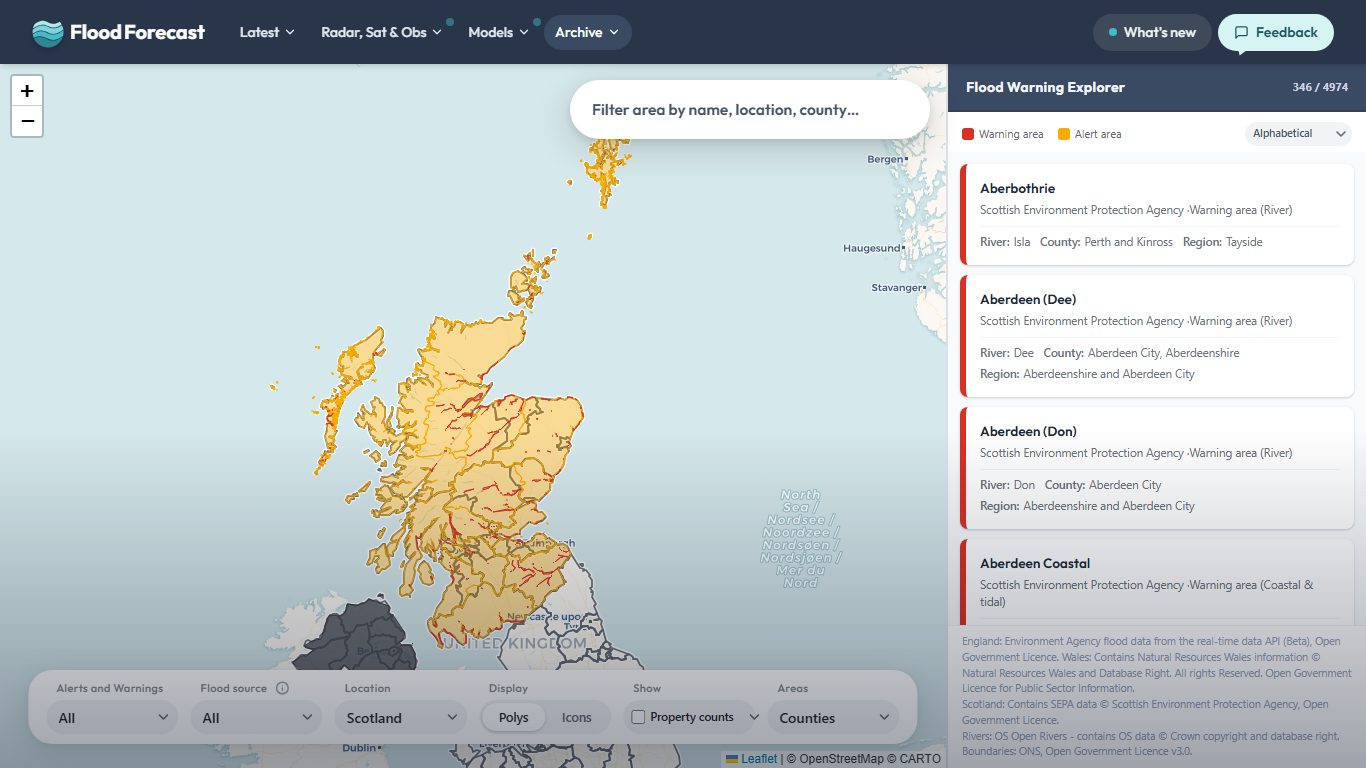This screenshot has height=768, width=1366.
Task: Open the Archive menu
Action: click(x=587, y=32)
